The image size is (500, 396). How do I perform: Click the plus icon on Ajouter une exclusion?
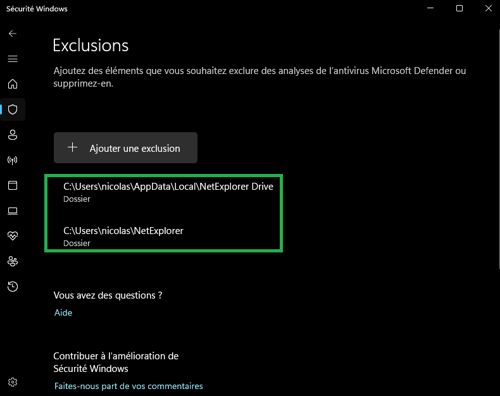point(72,147)
